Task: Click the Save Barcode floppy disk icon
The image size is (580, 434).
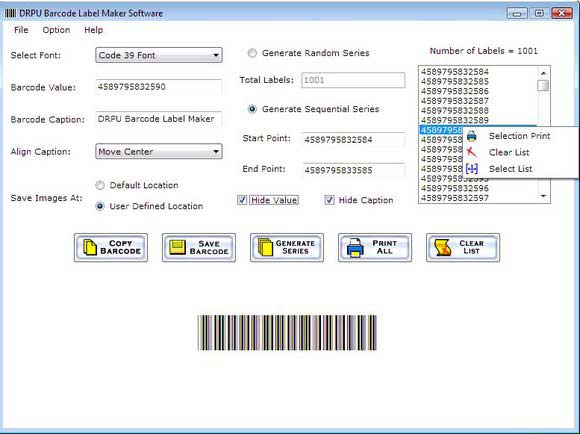Action: 178,248
